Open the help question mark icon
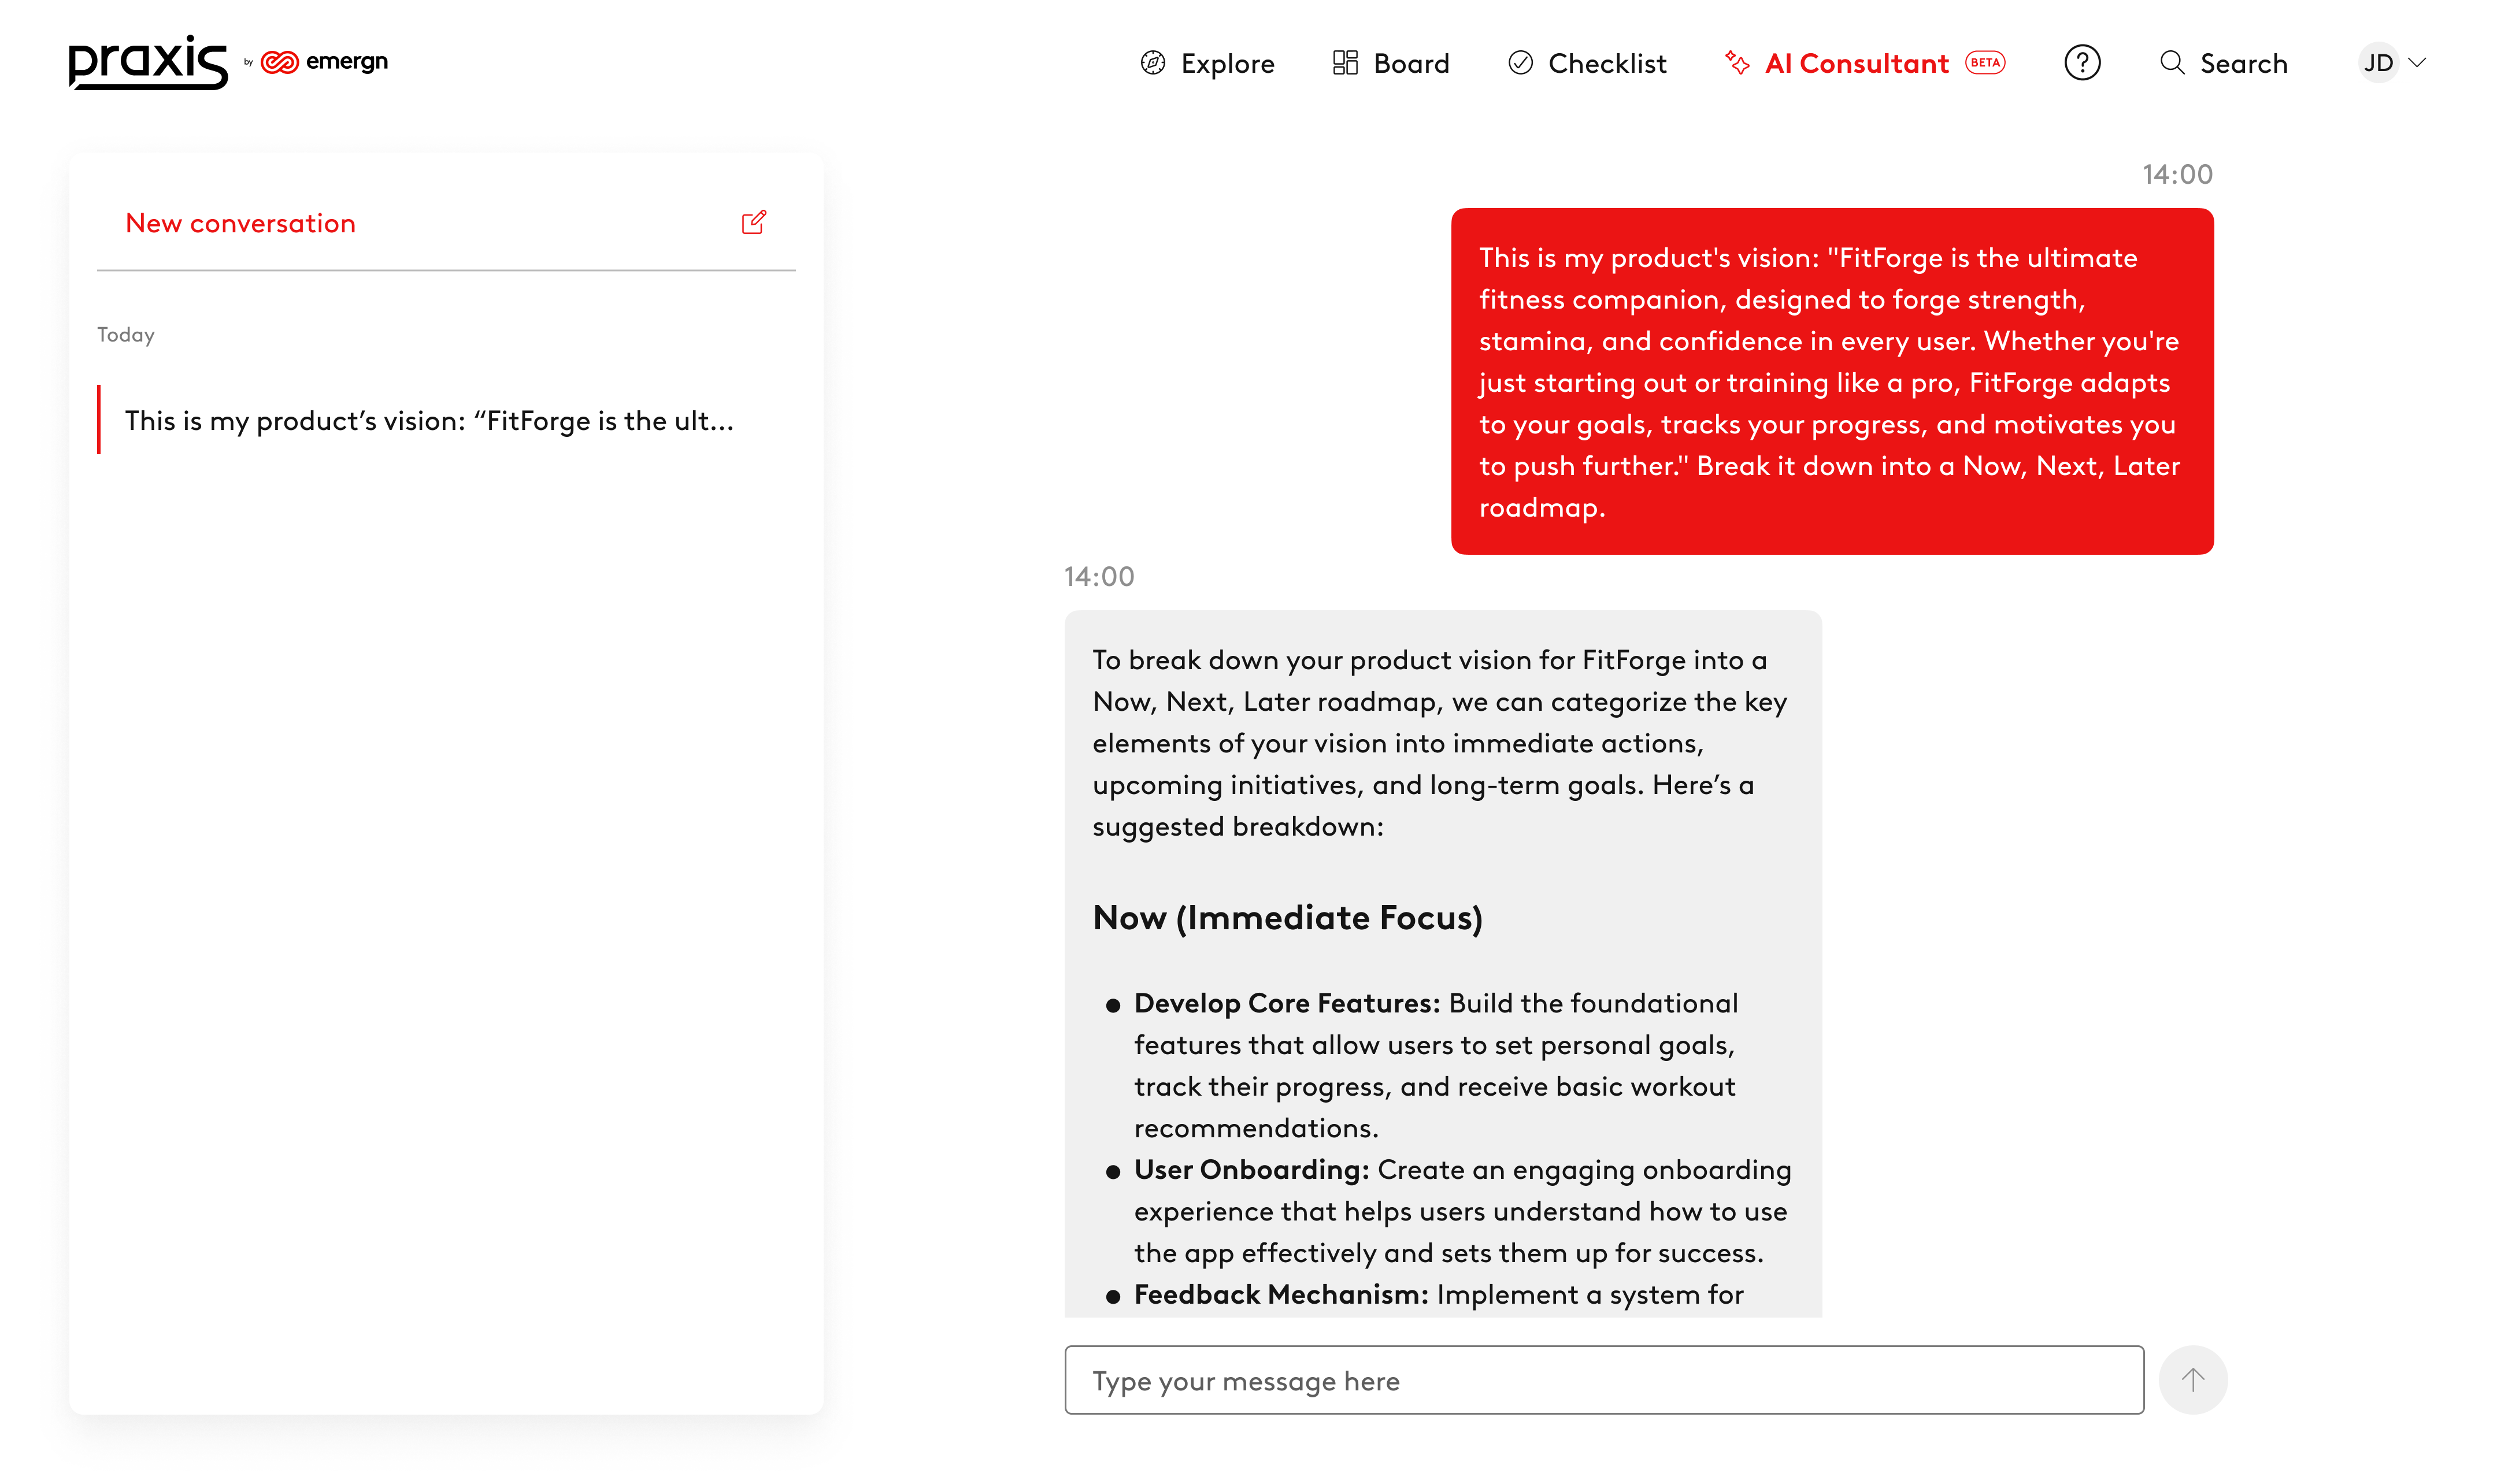The height and width of the screenshot is (1484, 2497). 2082,63
